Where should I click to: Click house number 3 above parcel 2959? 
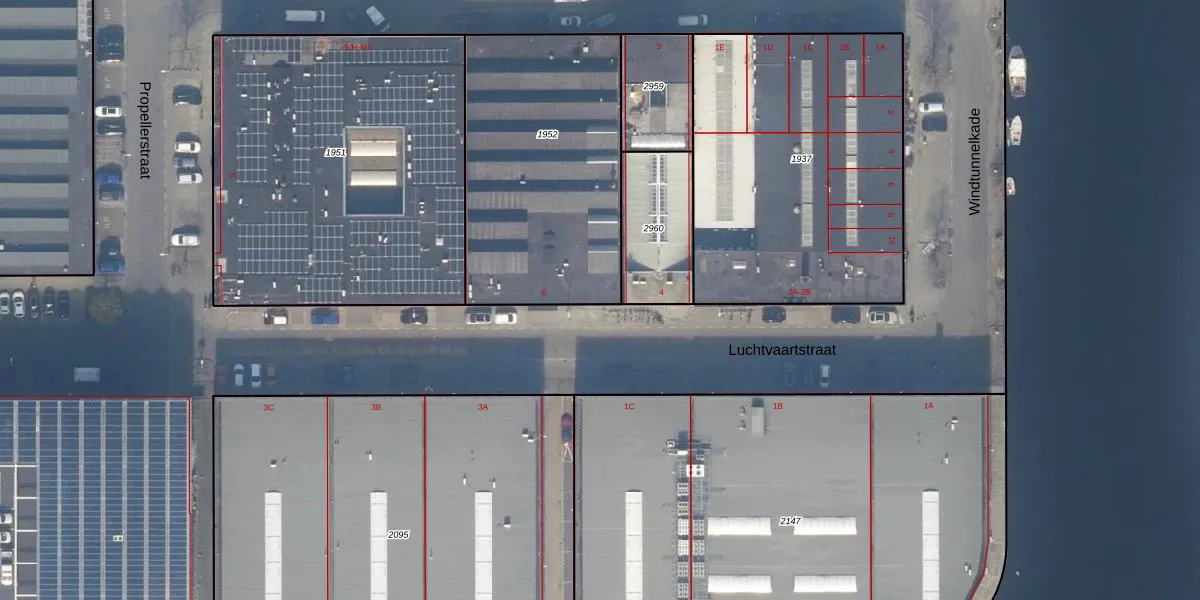[x=658, y=47]
